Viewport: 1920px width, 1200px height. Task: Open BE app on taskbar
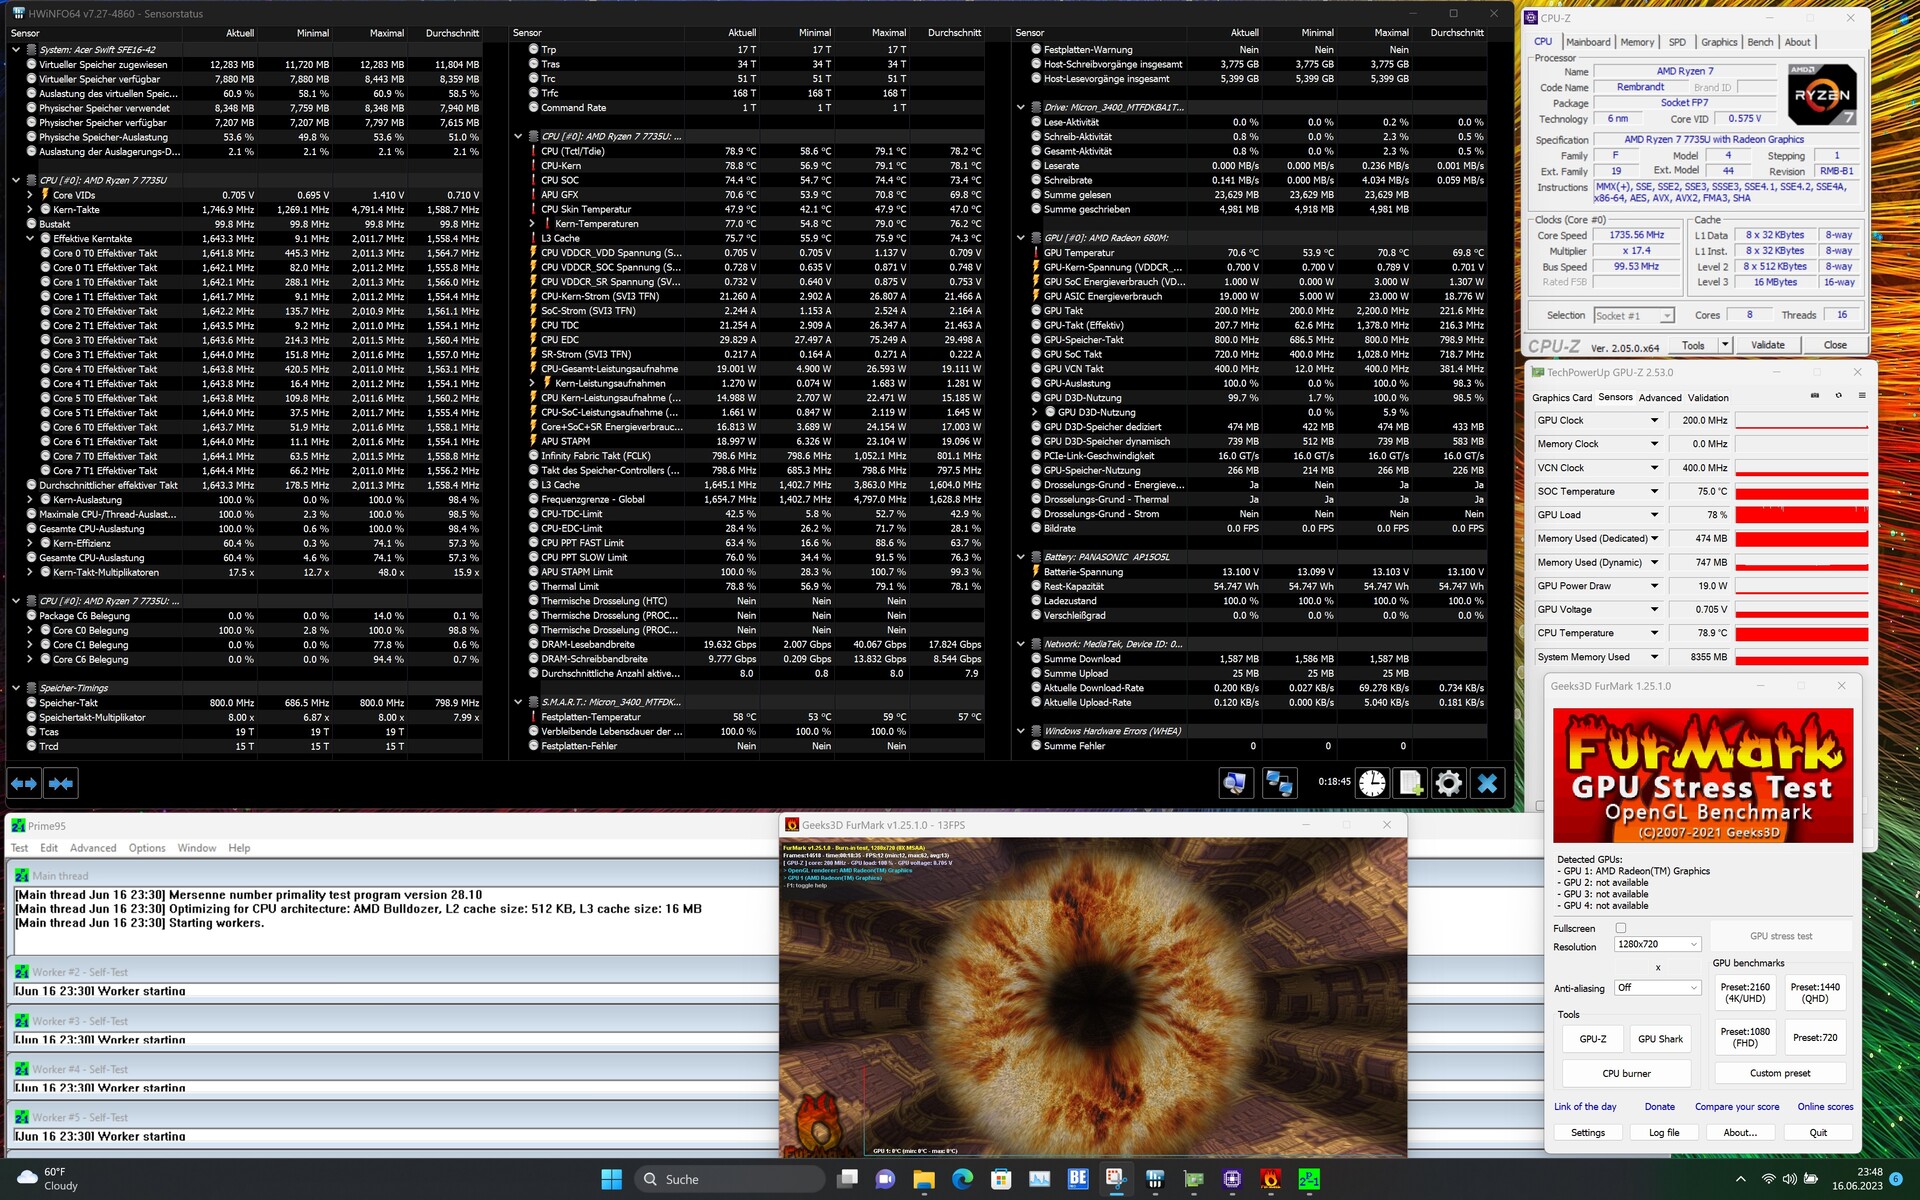click(1078, 1179)
